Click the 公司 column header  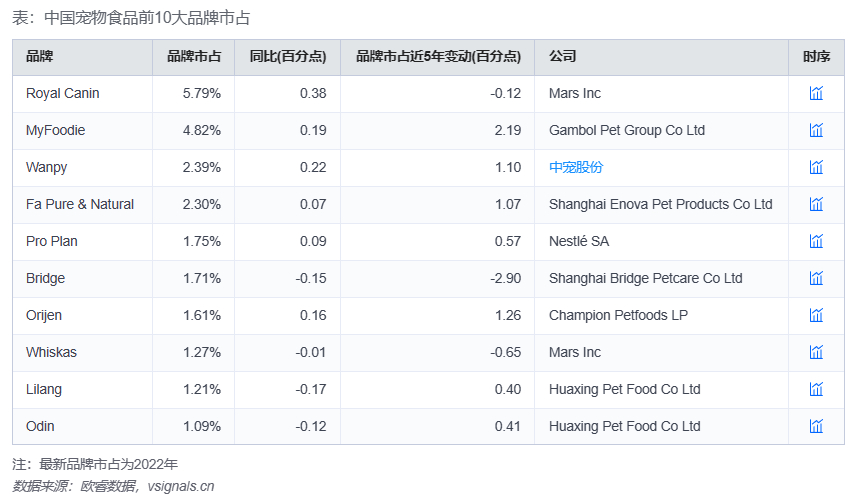563,57
